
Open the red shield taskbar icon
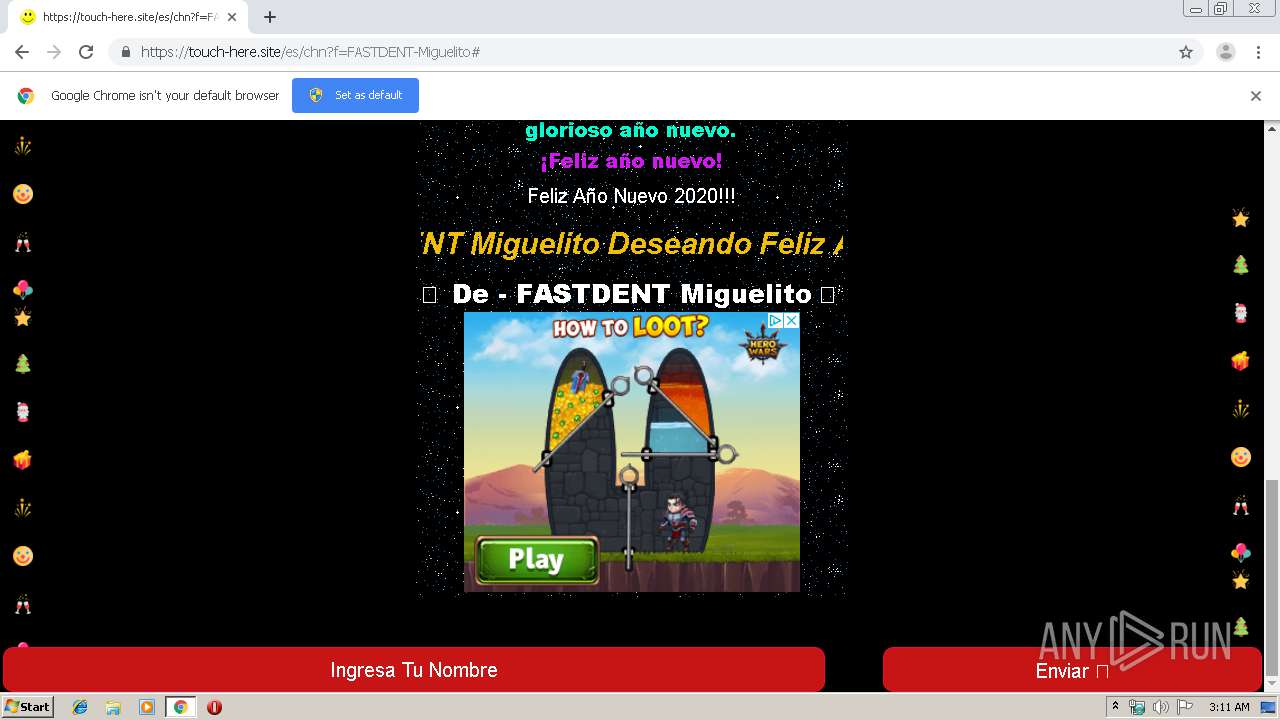coord(214,707)
